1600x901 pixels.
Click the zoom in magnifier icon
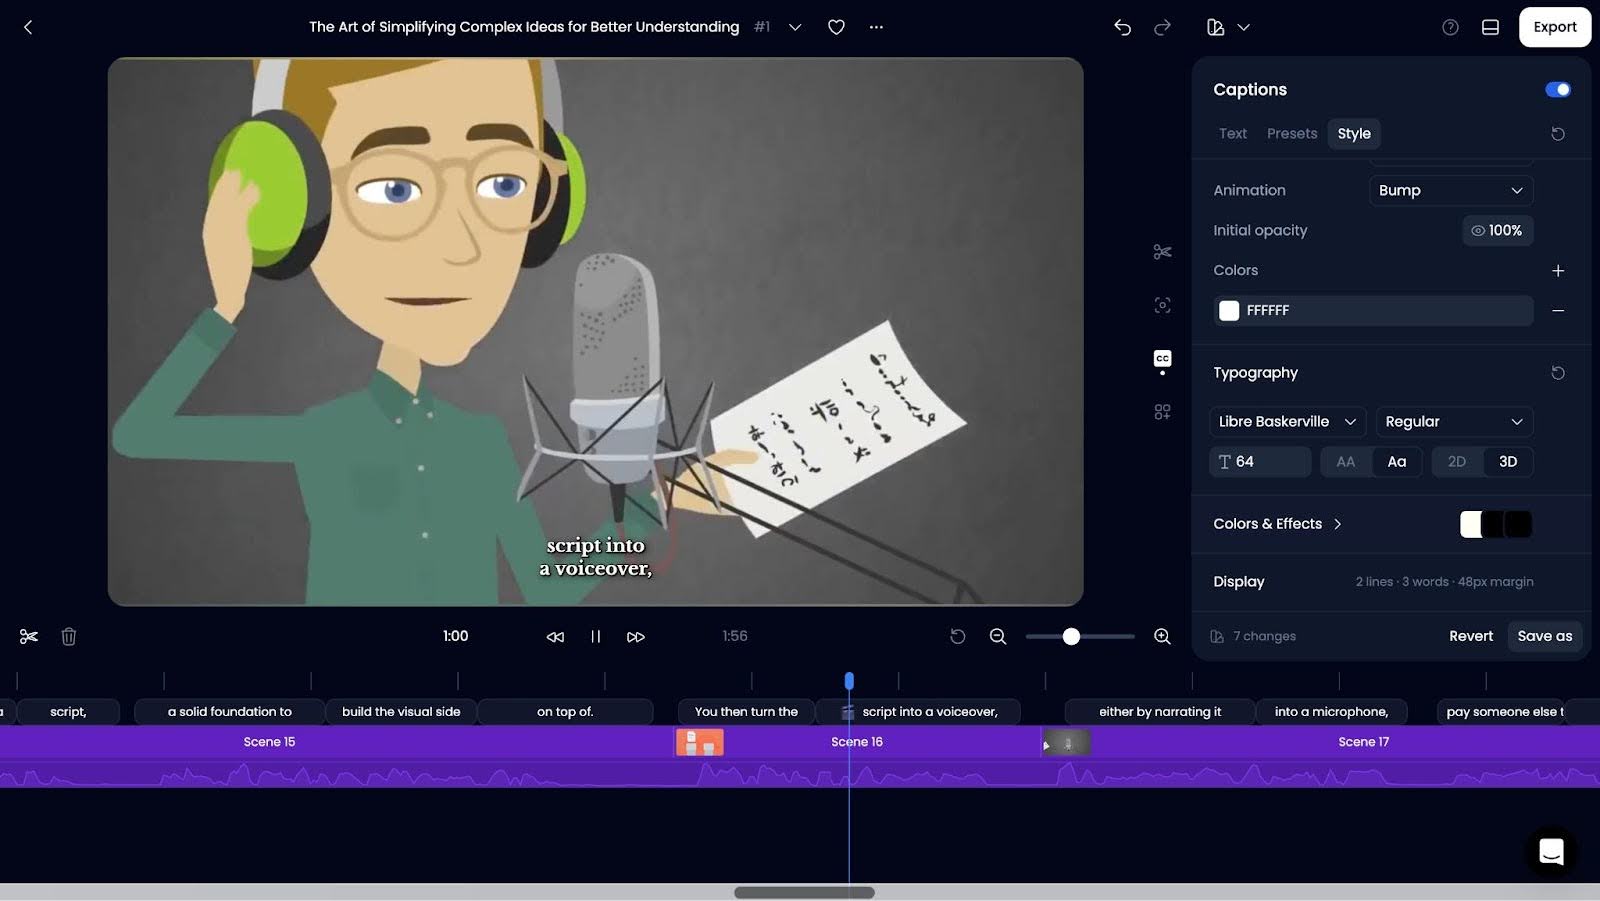pyautogui.click(x=1162, y=636)
